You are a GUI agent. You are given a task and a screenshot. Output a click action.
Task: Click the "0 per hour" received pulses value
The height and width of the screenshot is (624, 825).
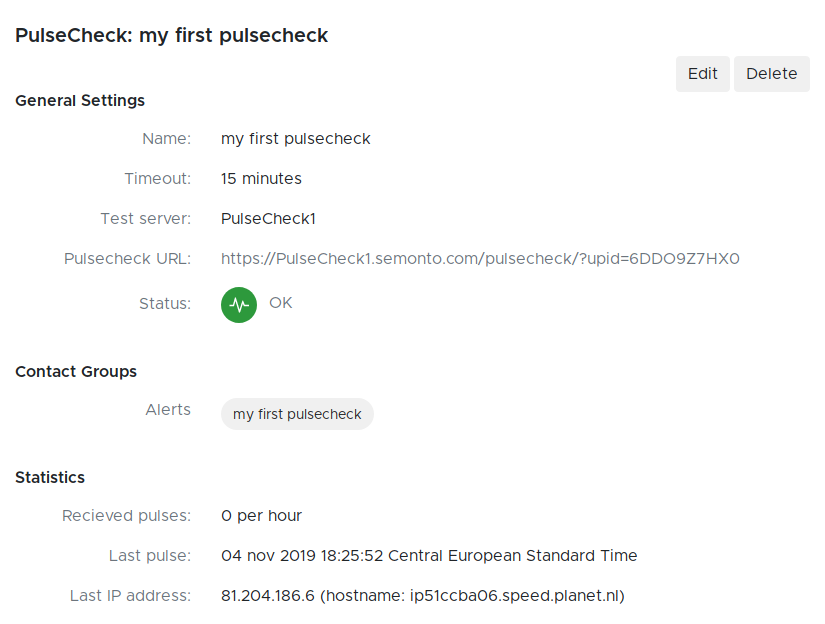261,516
